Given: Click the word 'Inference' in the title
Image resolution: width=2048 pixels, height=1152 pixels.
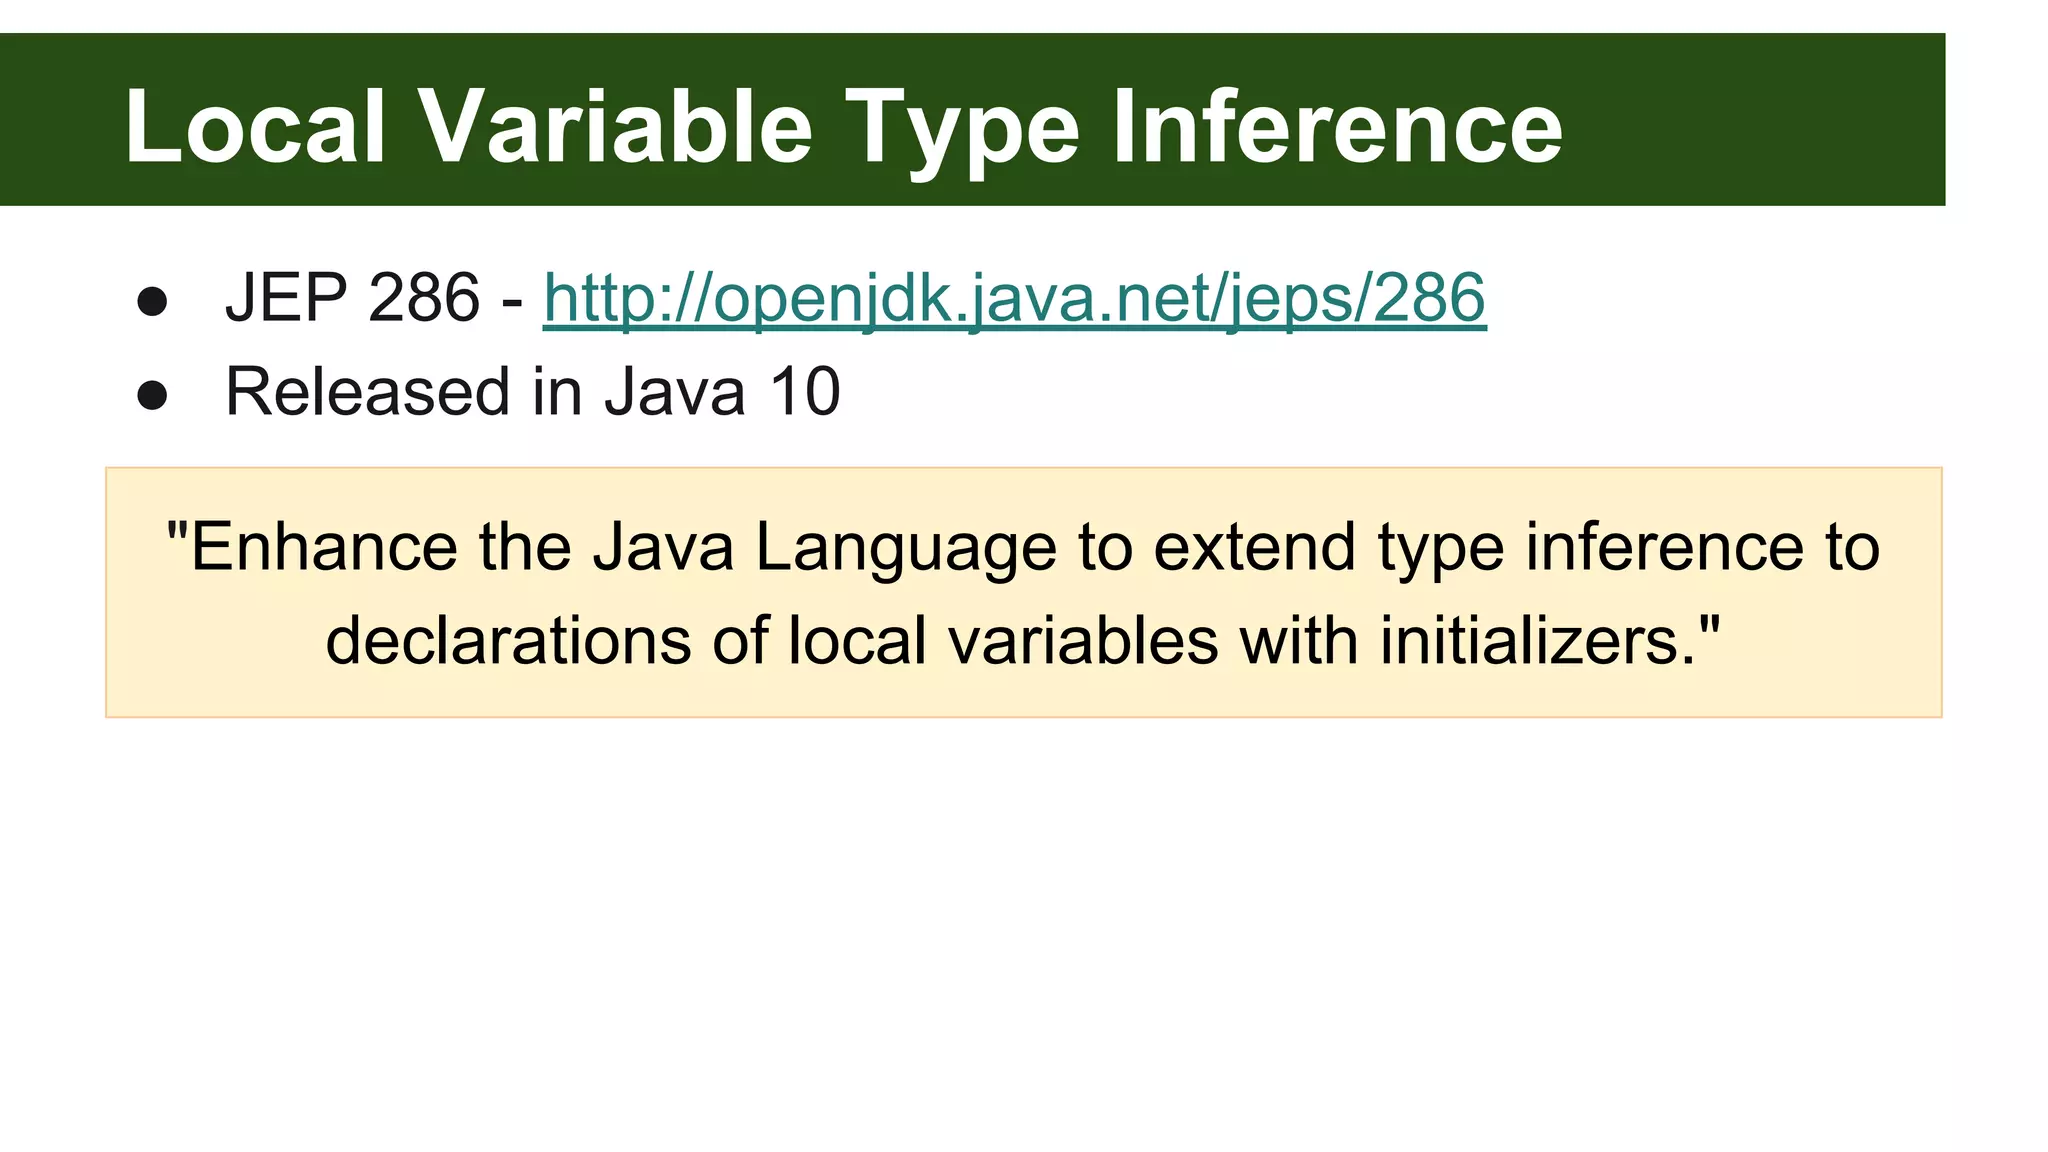Looking at the screenshot, I should (x=1336, y=126).
